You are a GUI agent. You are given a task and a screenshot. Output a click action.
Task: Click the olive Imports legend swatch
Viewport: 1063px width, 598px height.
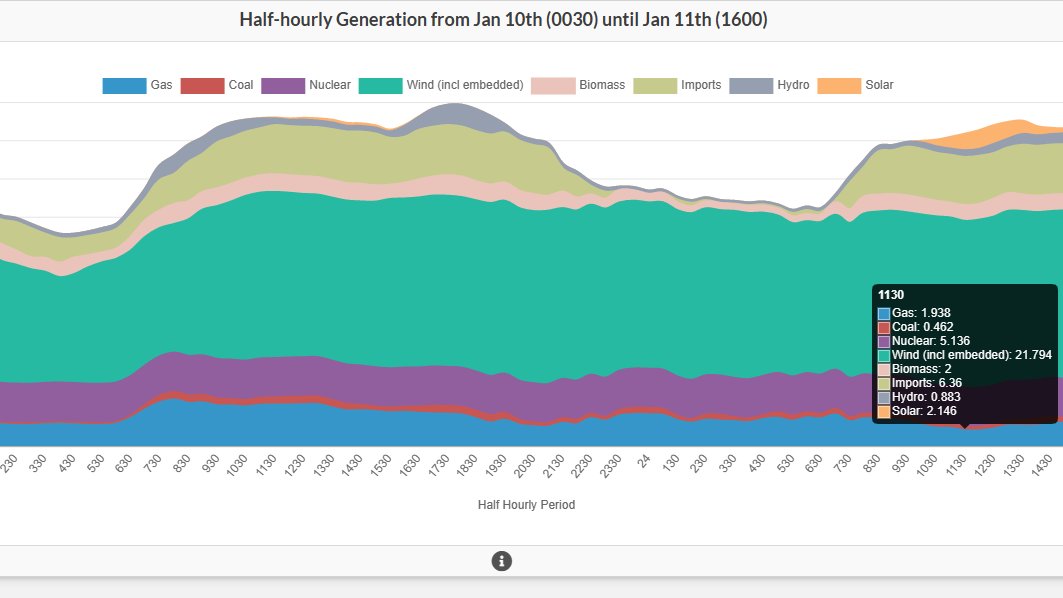click(655, 85)
